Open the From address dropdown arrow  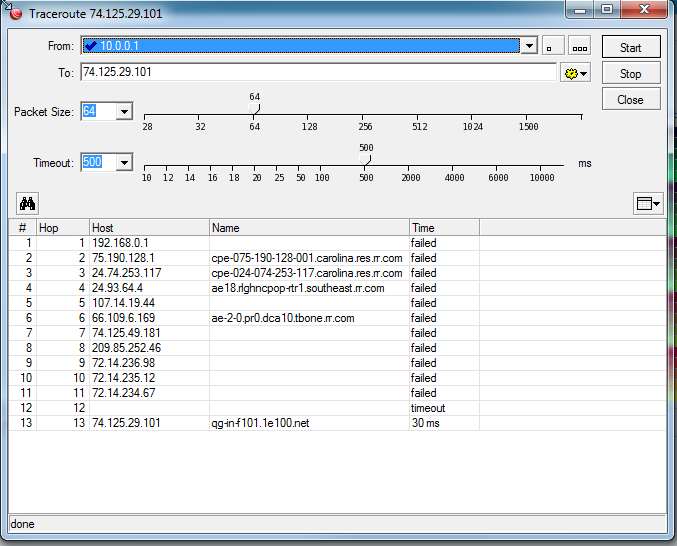click(529, 46)
